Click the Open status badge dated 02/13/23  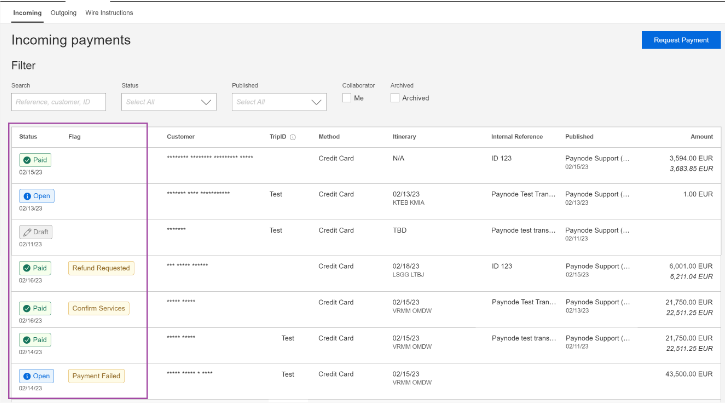(x=37, y=196)
